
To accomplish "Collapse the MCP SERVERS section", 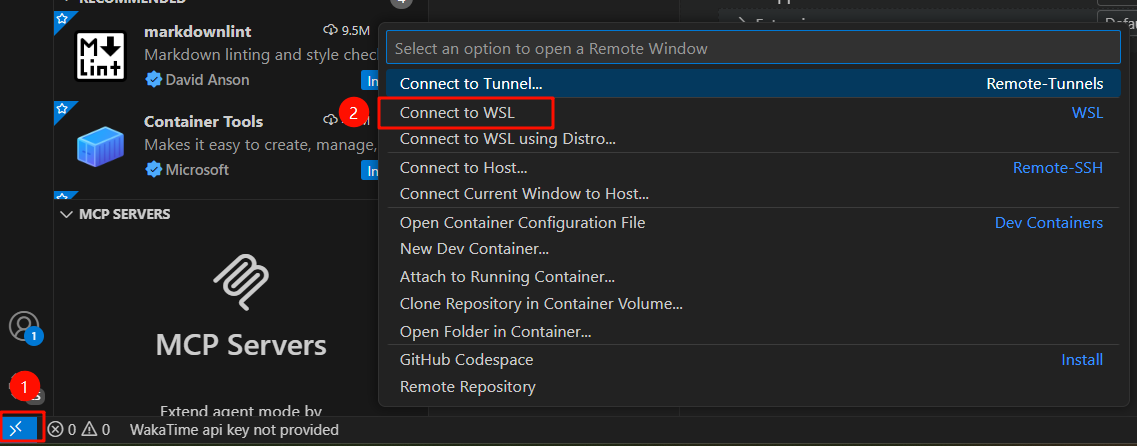I will (67, 214).
